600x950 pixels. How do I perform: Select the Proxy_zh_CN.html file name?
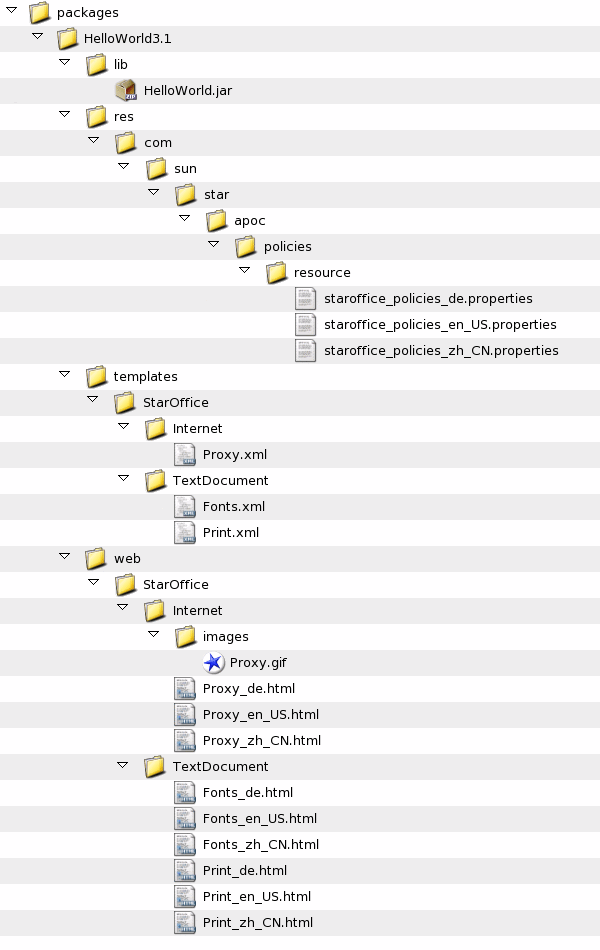click(262, 741)
